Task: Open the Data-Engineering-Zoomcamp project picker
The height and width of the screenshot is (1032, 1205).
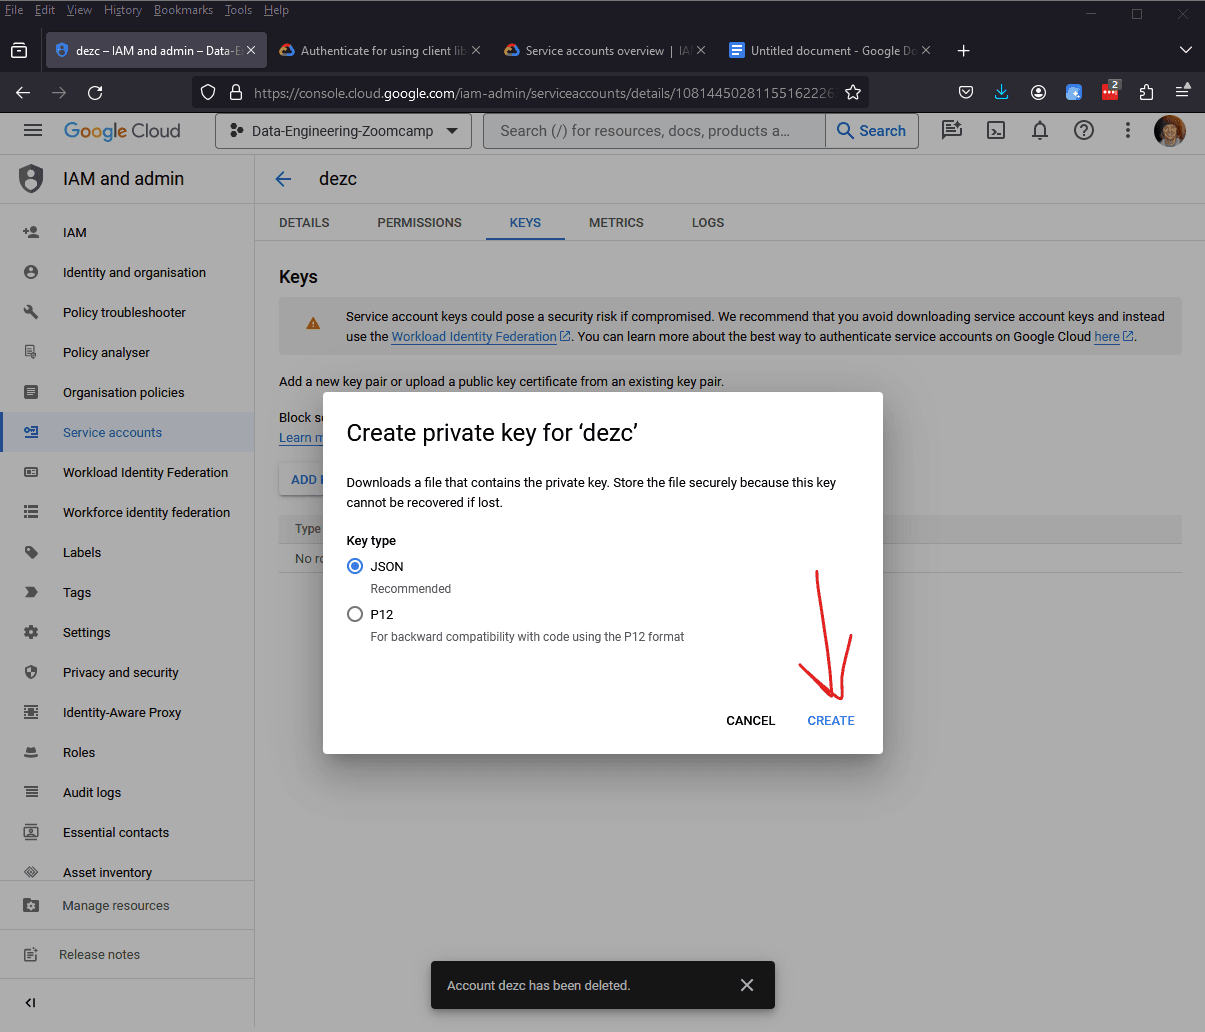Action: pyautogui.click(x=343, y=131)
